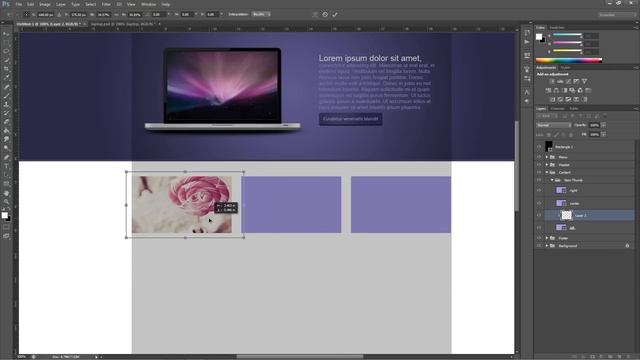
Task: Open the File menu
Action: (18, 4)
